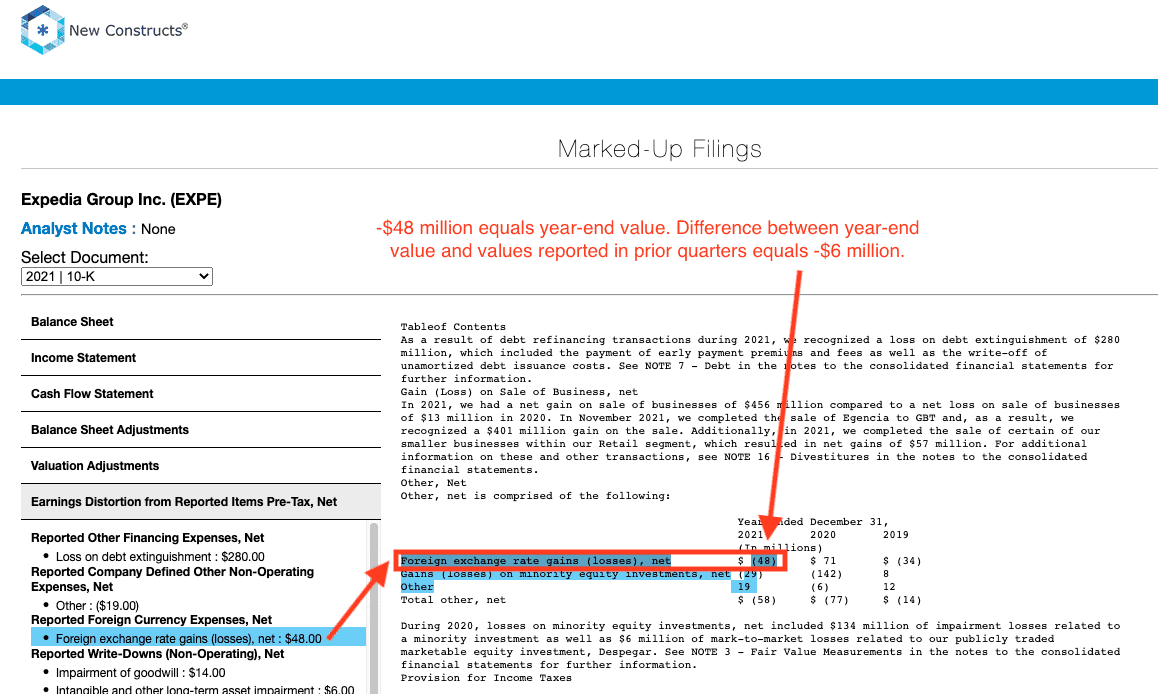This screenshot has width=1158, height=694.
Task: Click the $ (14) total value for 2019
Action: (902, 599)
